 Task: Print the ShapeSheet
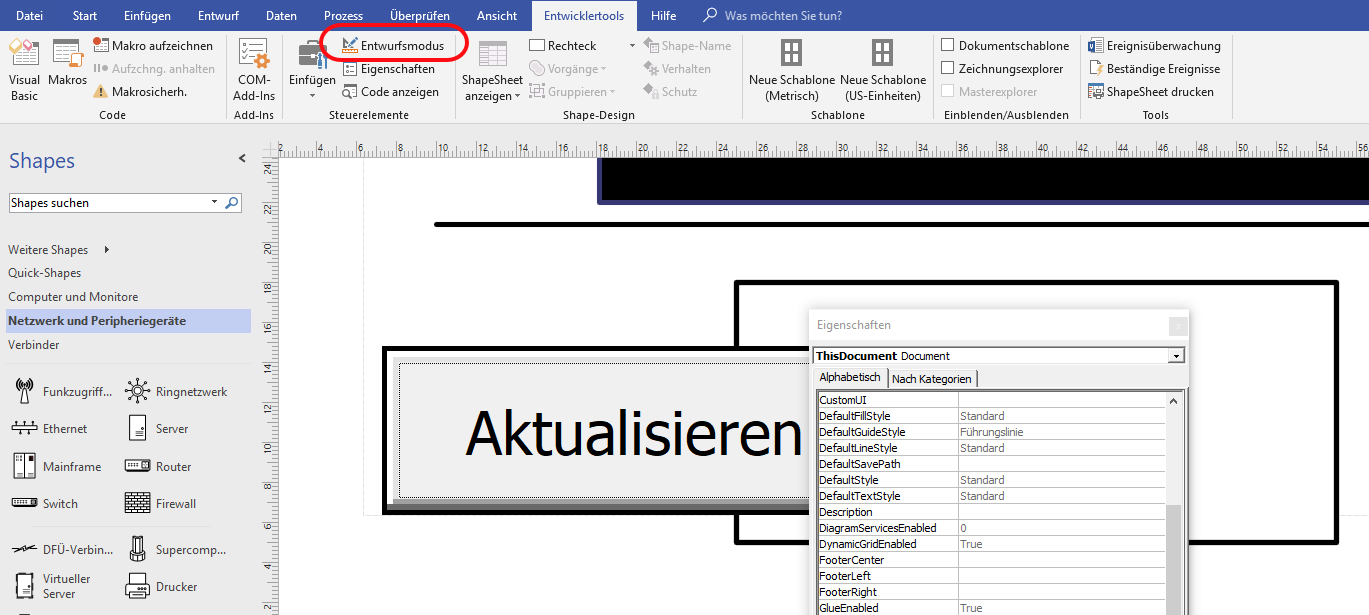[x=1151, y=91]
